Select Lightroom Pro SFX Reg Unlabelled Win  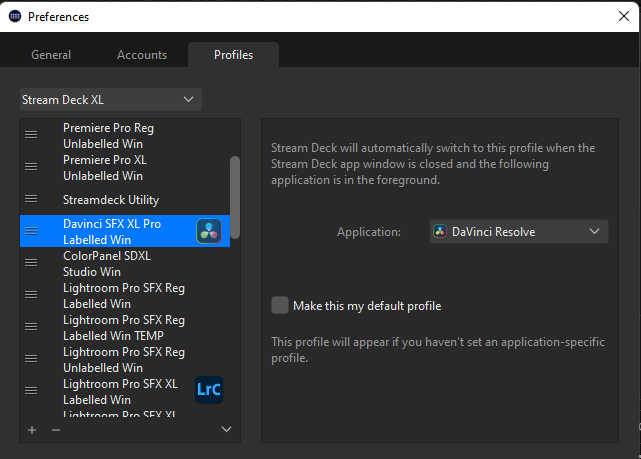[124, 359]
